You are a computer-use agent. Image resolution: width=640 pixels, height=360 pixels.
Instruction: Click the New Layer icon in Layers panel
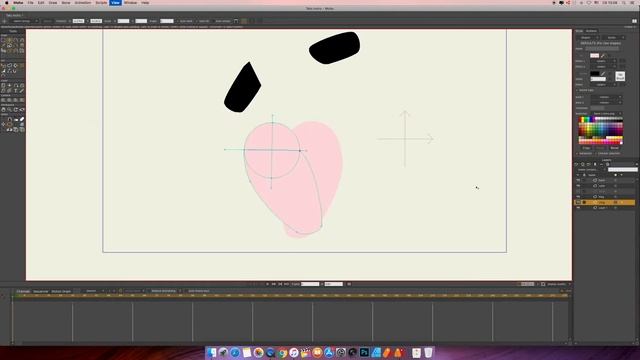click(x=576, y=164)
